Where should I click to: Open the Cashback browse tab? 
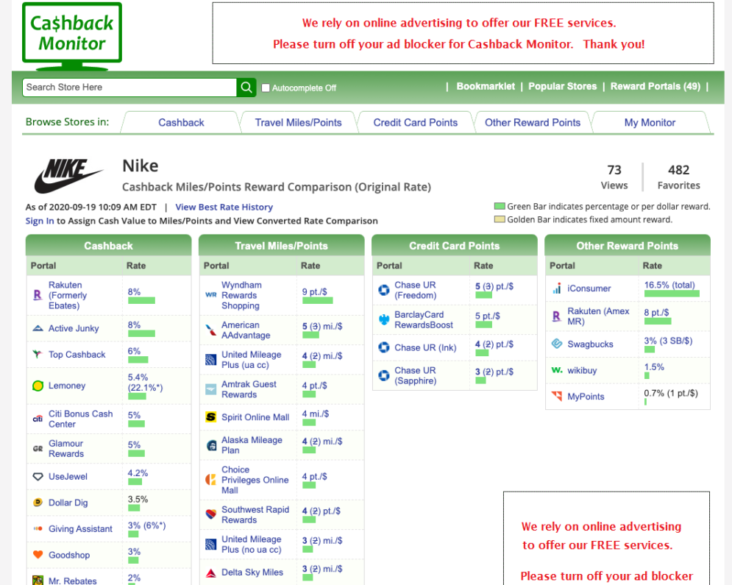(x=181, y=123)
